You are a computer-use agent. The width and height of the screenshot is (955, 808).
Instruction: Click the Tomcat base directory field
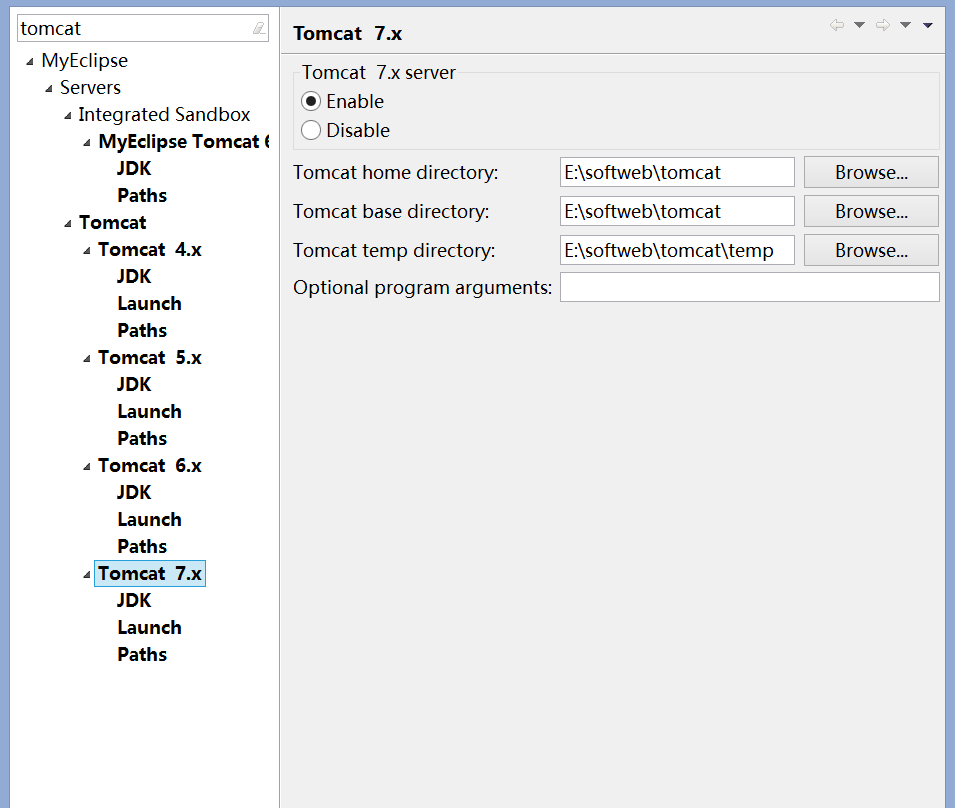point(677,211)
